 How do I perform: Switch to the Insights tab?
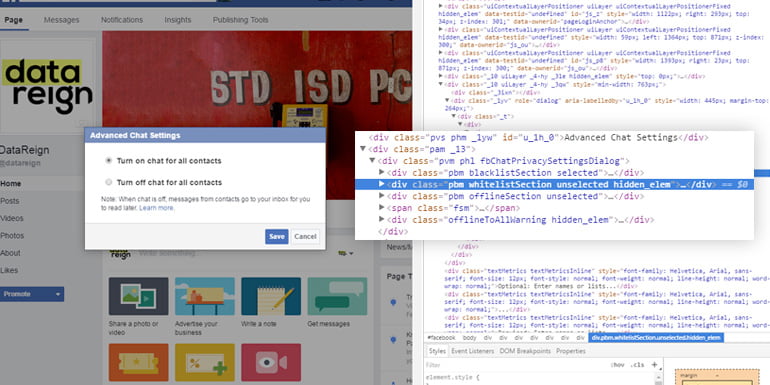coord(178,20)
